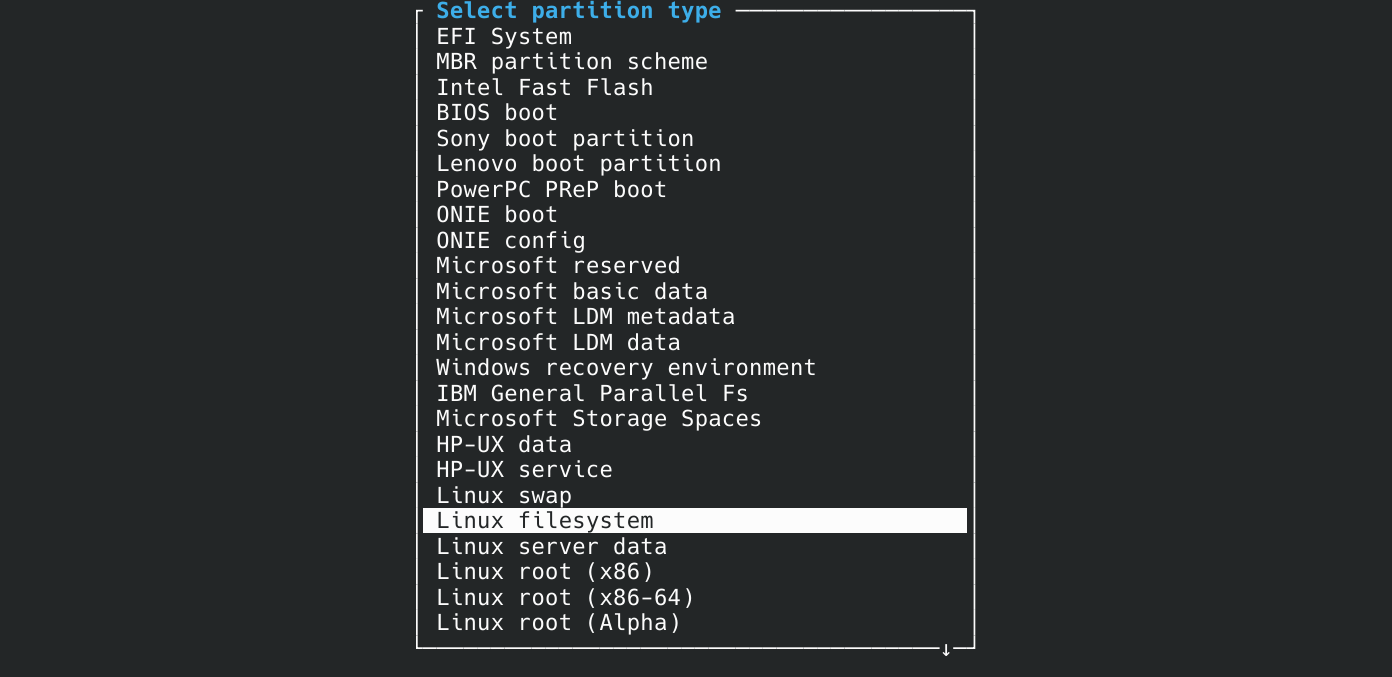The width and height of the screenshot is (1392, 677).
Task: Choose Lenovo boot partition
Action: 578,163
